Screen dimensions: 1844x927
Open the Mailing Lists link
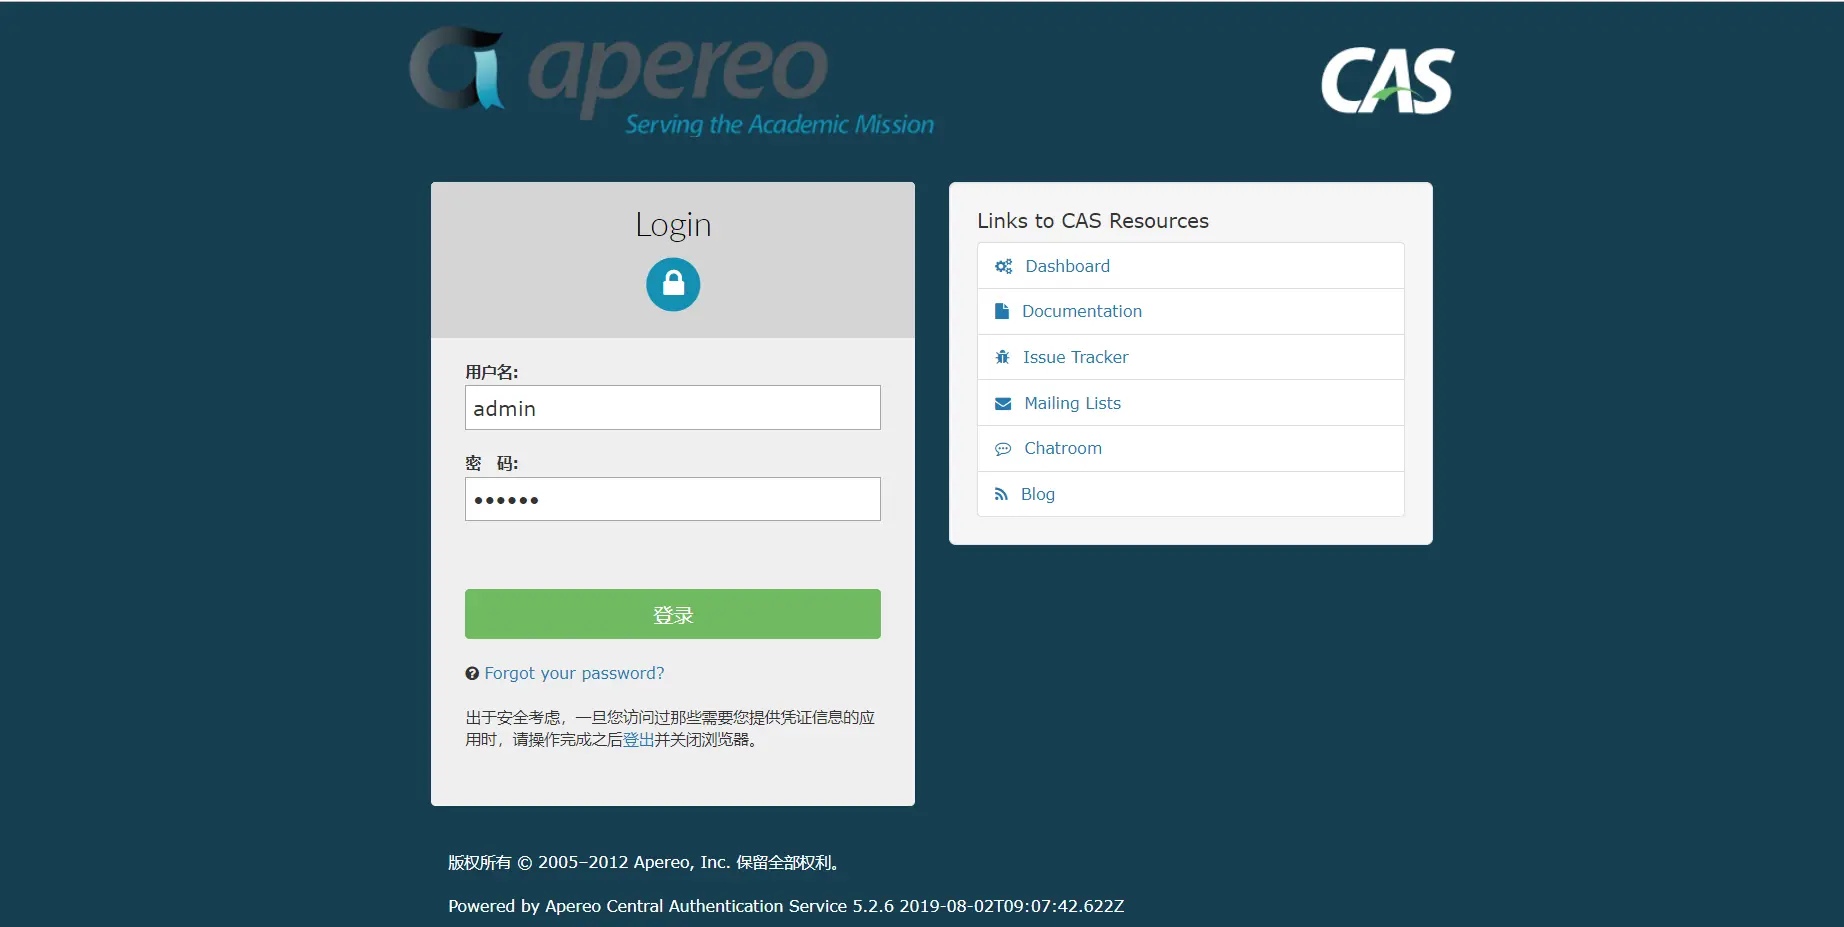(x=1072, y=403)
